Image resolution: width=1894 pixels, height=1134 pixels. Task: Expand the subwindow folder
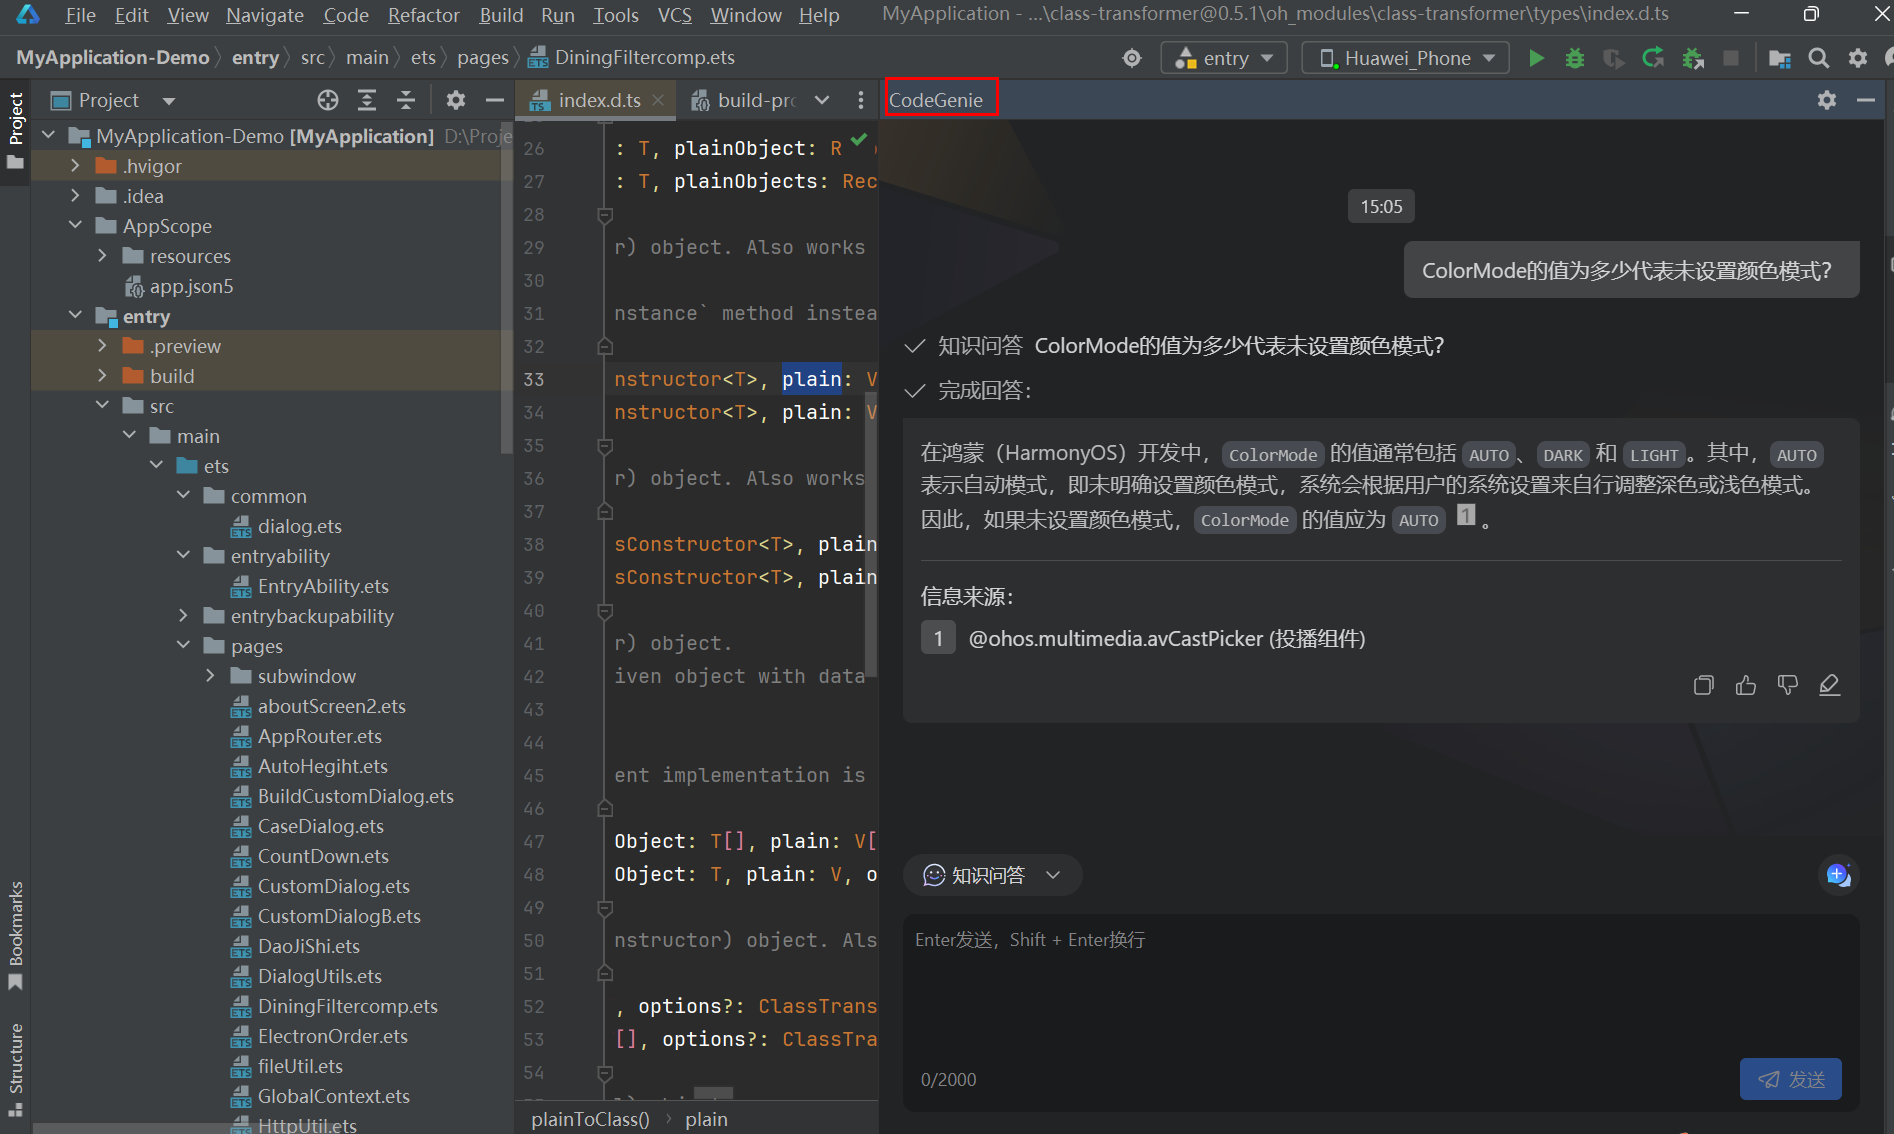tap(210, 676)
